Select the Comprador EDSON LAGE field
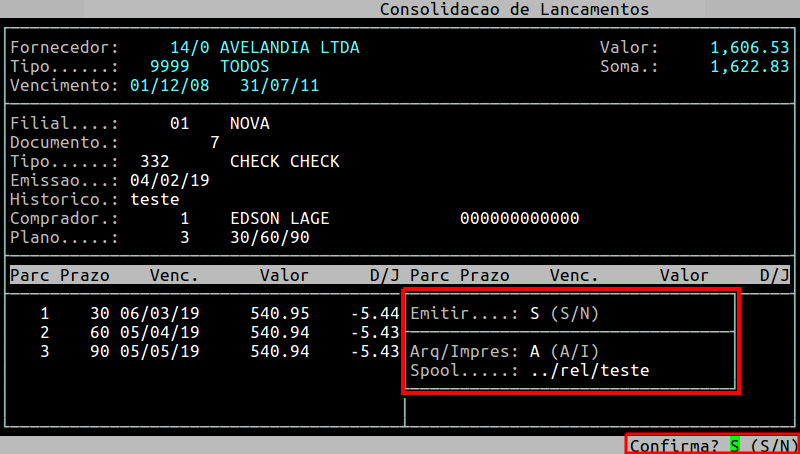Image resolution: width=800 pixels, height=454 pixels. [x=279, y=219]
